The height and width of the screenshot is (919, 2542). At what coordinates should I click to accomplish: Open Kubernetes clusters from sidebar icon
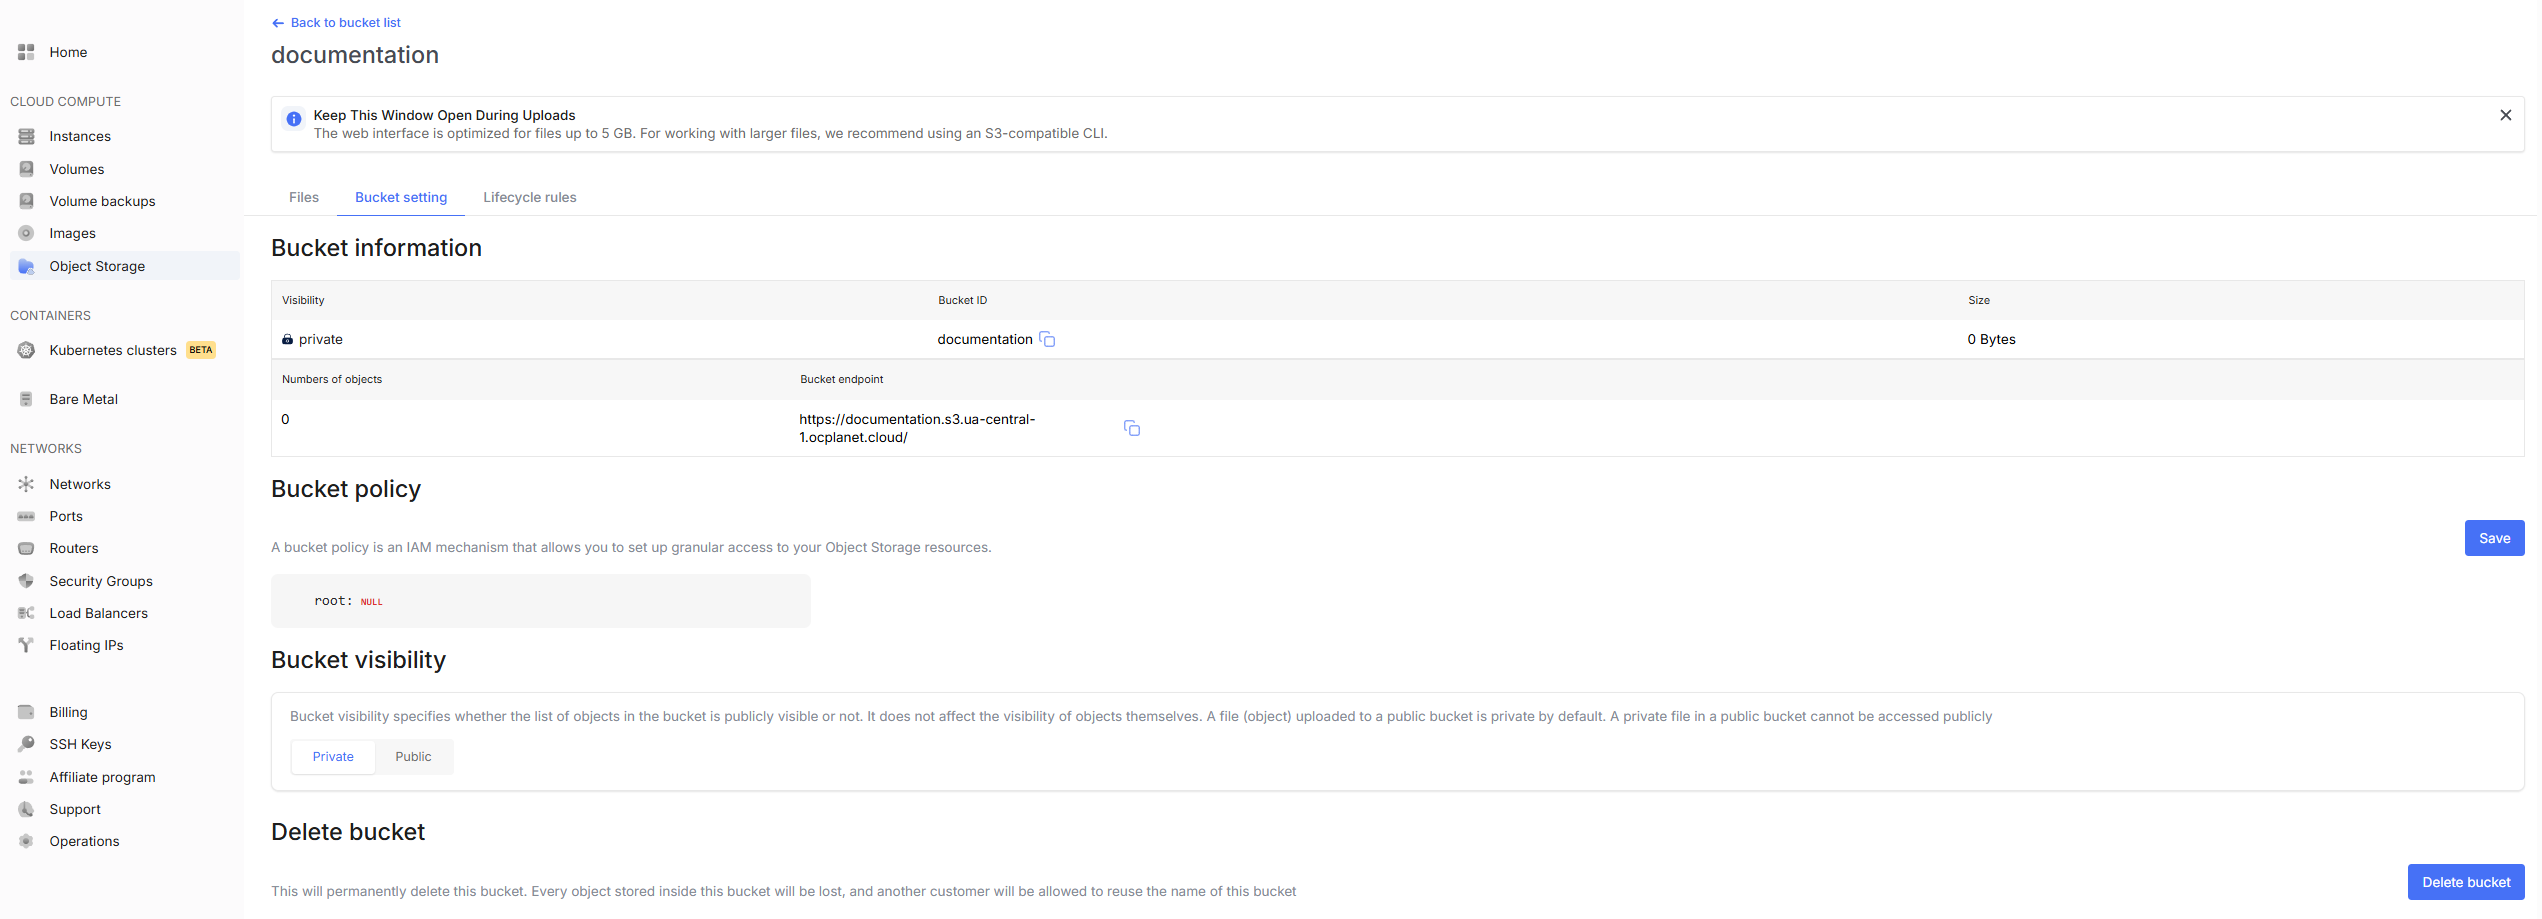tap(27, 350)
